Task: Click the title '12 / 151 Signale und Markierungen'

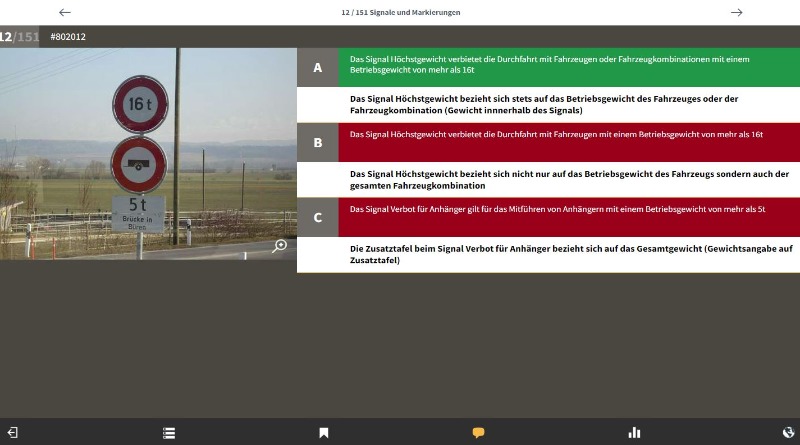Action: [401, 12]
